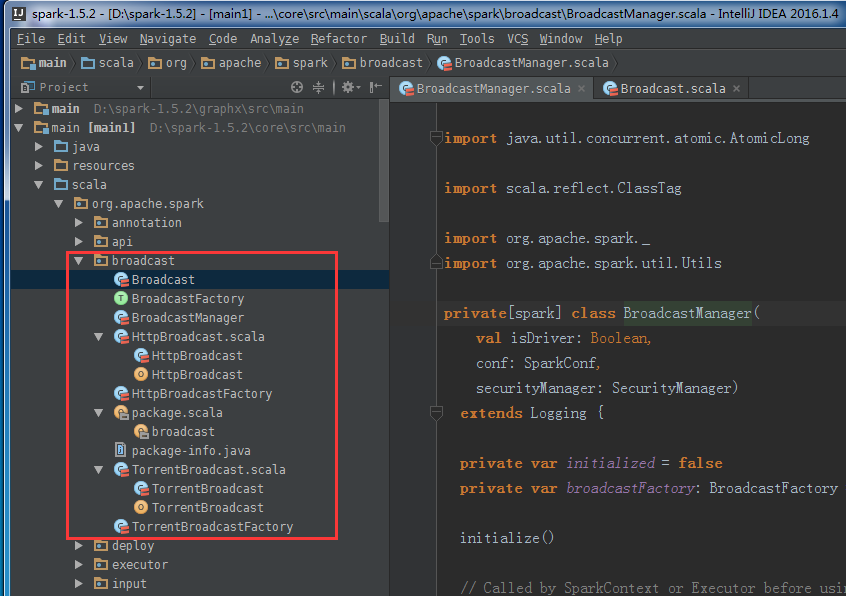Collapse the TorrentBroadcast.scala node
Screen dimensions: 846x596
pos(99,470)
